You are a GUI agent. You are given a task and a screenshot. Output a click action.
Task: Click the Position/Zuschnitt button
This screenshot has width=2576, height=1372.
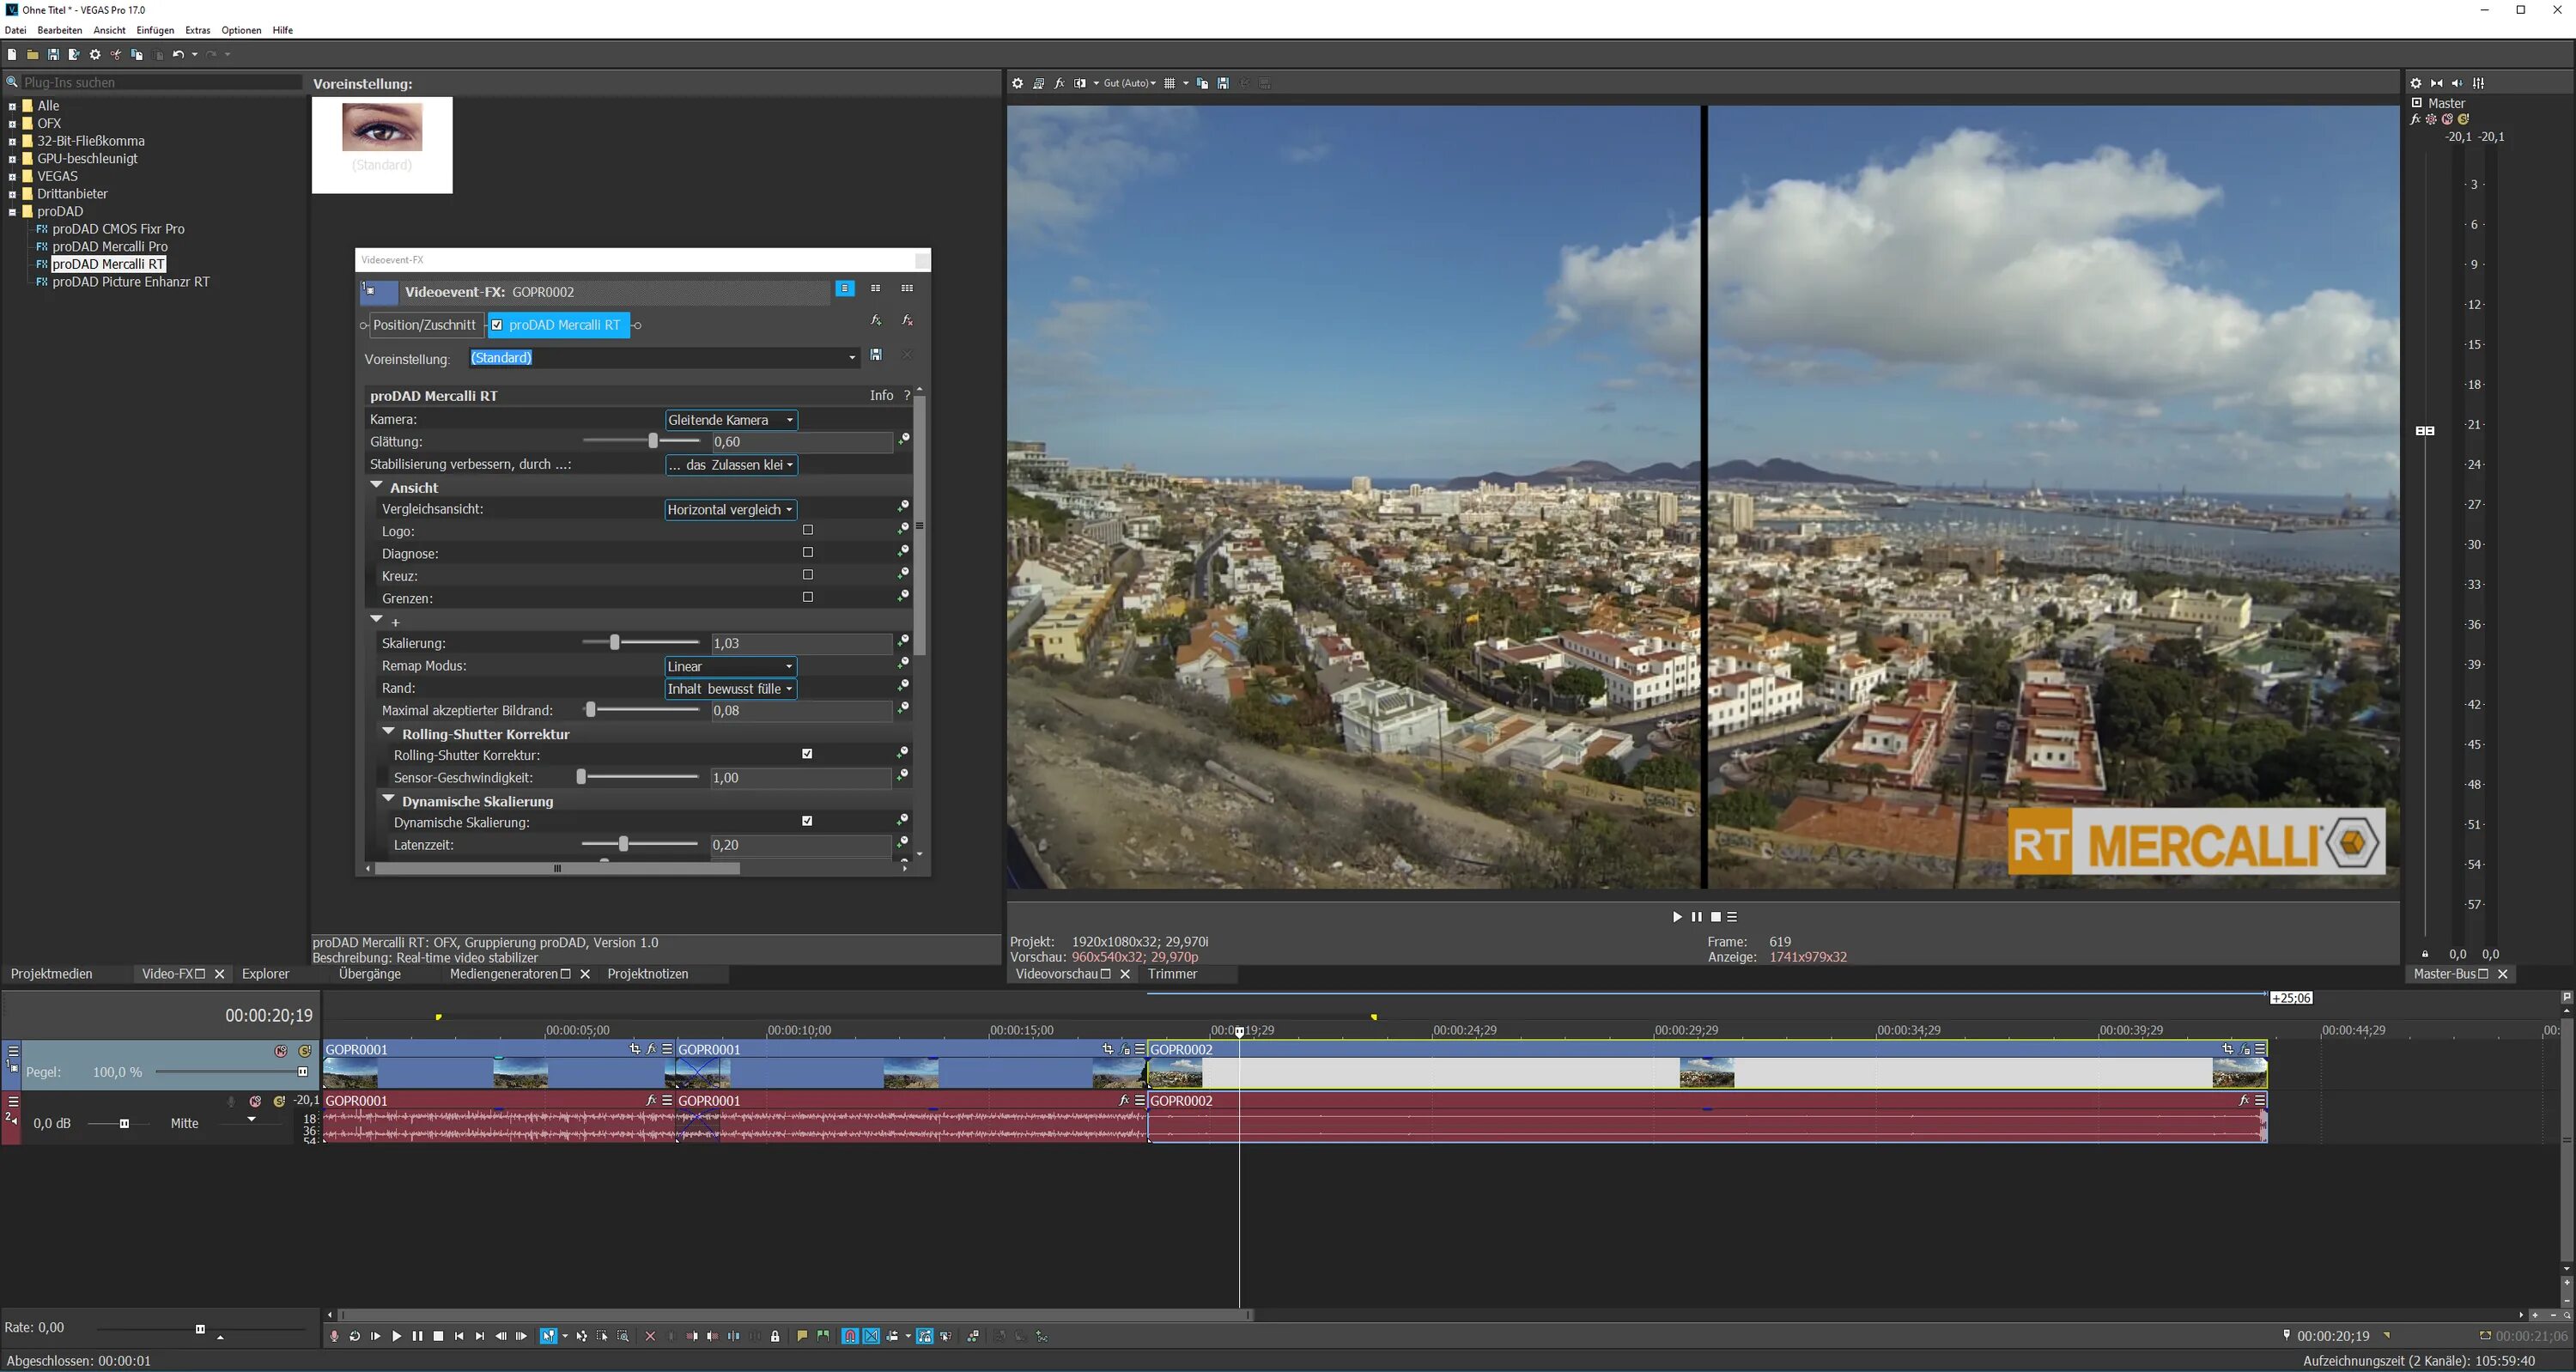point(424,325)
